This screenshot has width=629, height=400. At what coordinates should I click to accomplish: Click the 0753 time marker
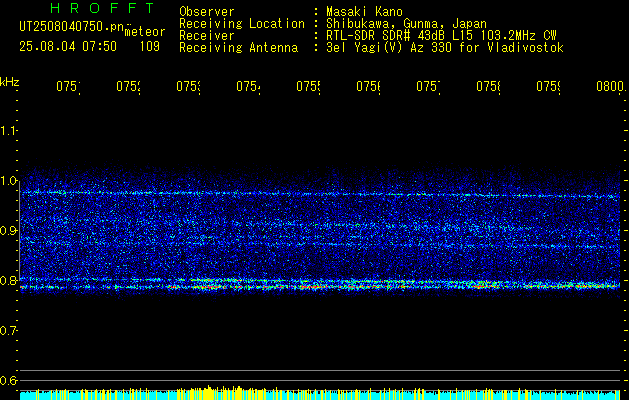click(x=189, y=87)
